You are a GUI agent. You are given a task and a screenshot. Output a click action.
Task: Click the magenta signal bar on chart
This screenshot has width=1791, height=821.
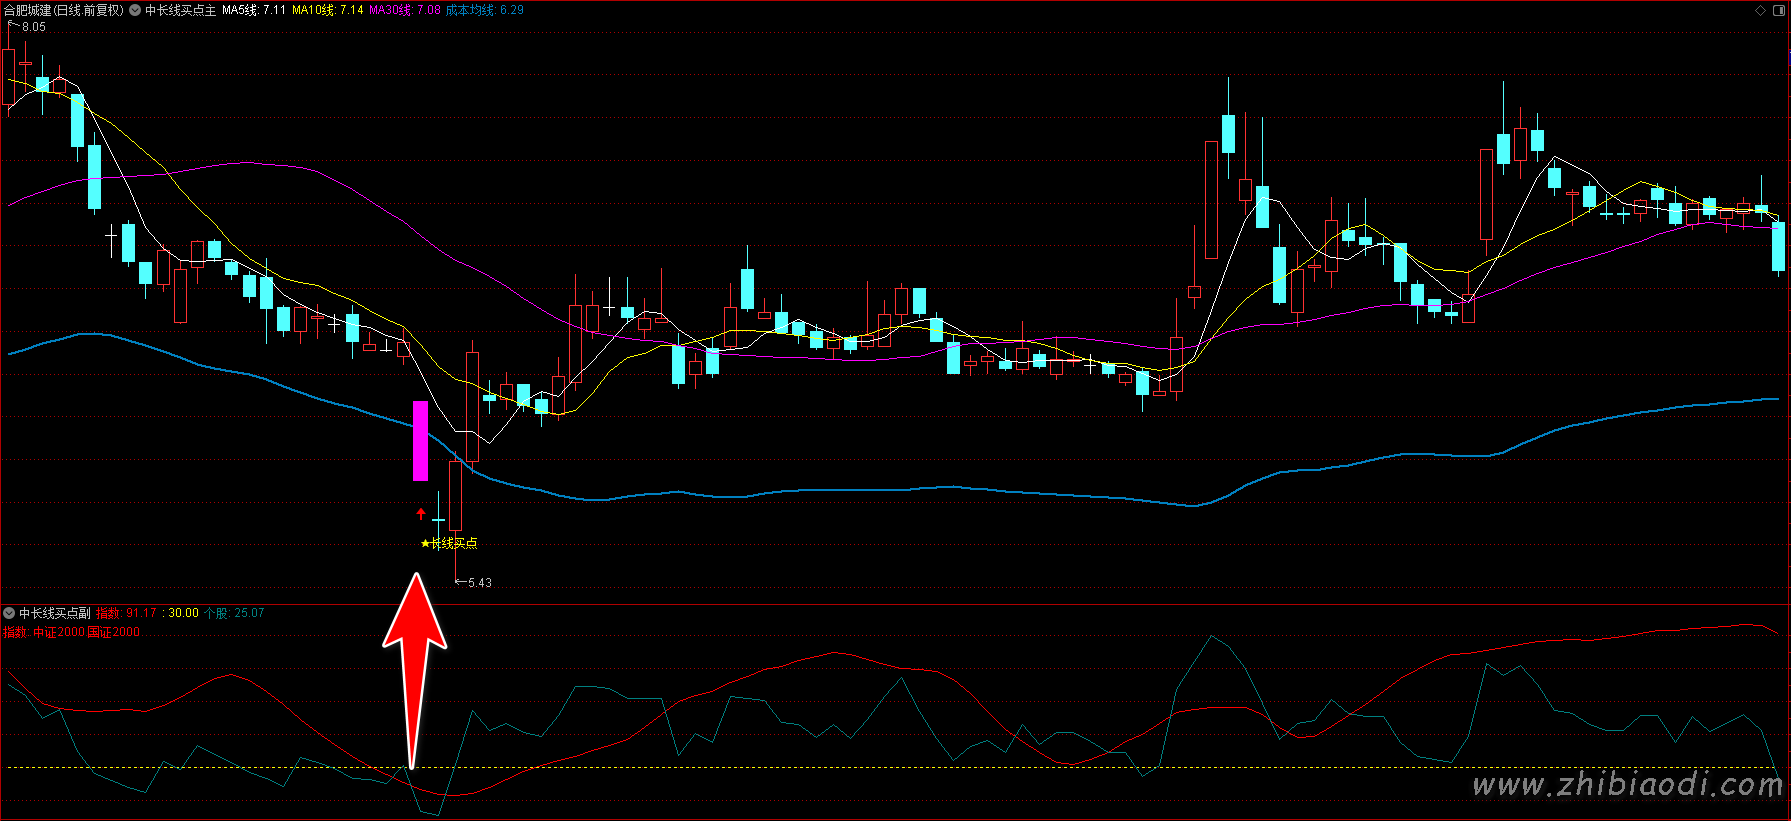point(421,441)
